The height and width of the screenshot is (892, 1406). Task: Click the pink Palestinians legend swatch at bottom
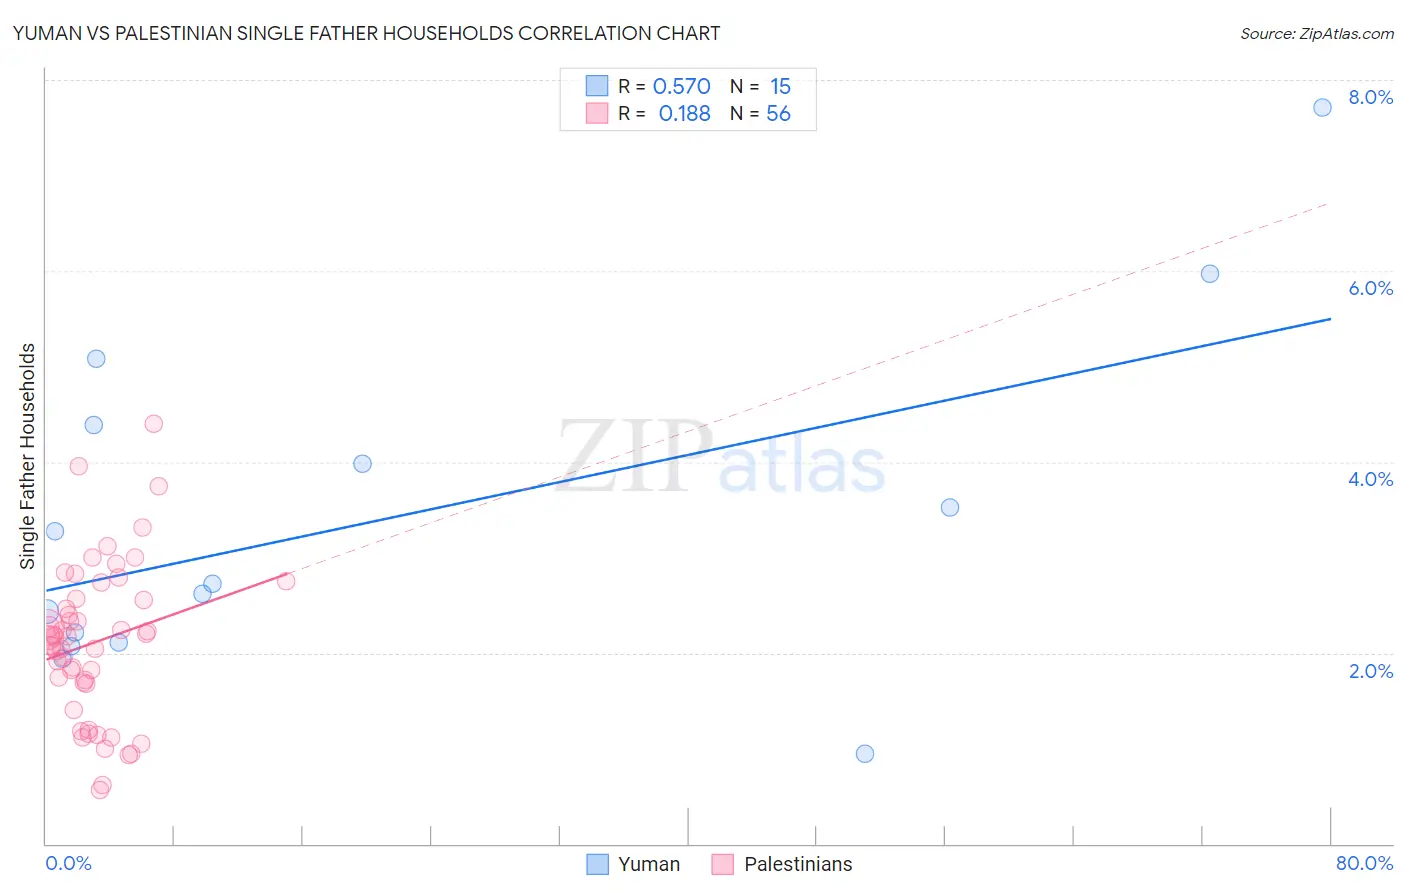[x=723, y=864]
